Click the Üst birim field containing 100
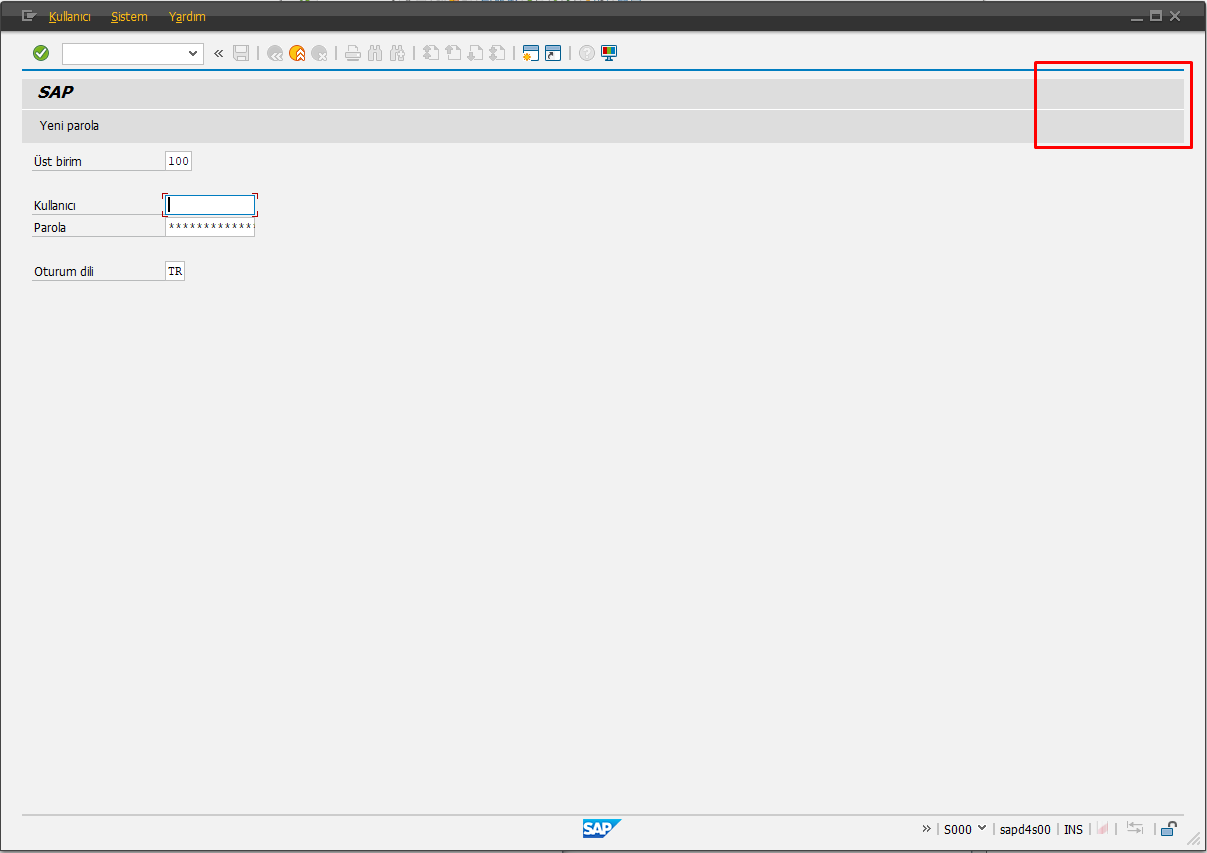1207x853 pixels. [178, 161]
